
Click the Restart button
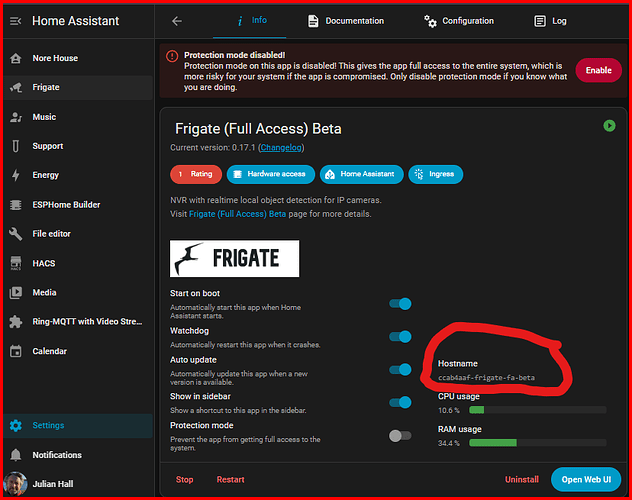tap(231, 479)
